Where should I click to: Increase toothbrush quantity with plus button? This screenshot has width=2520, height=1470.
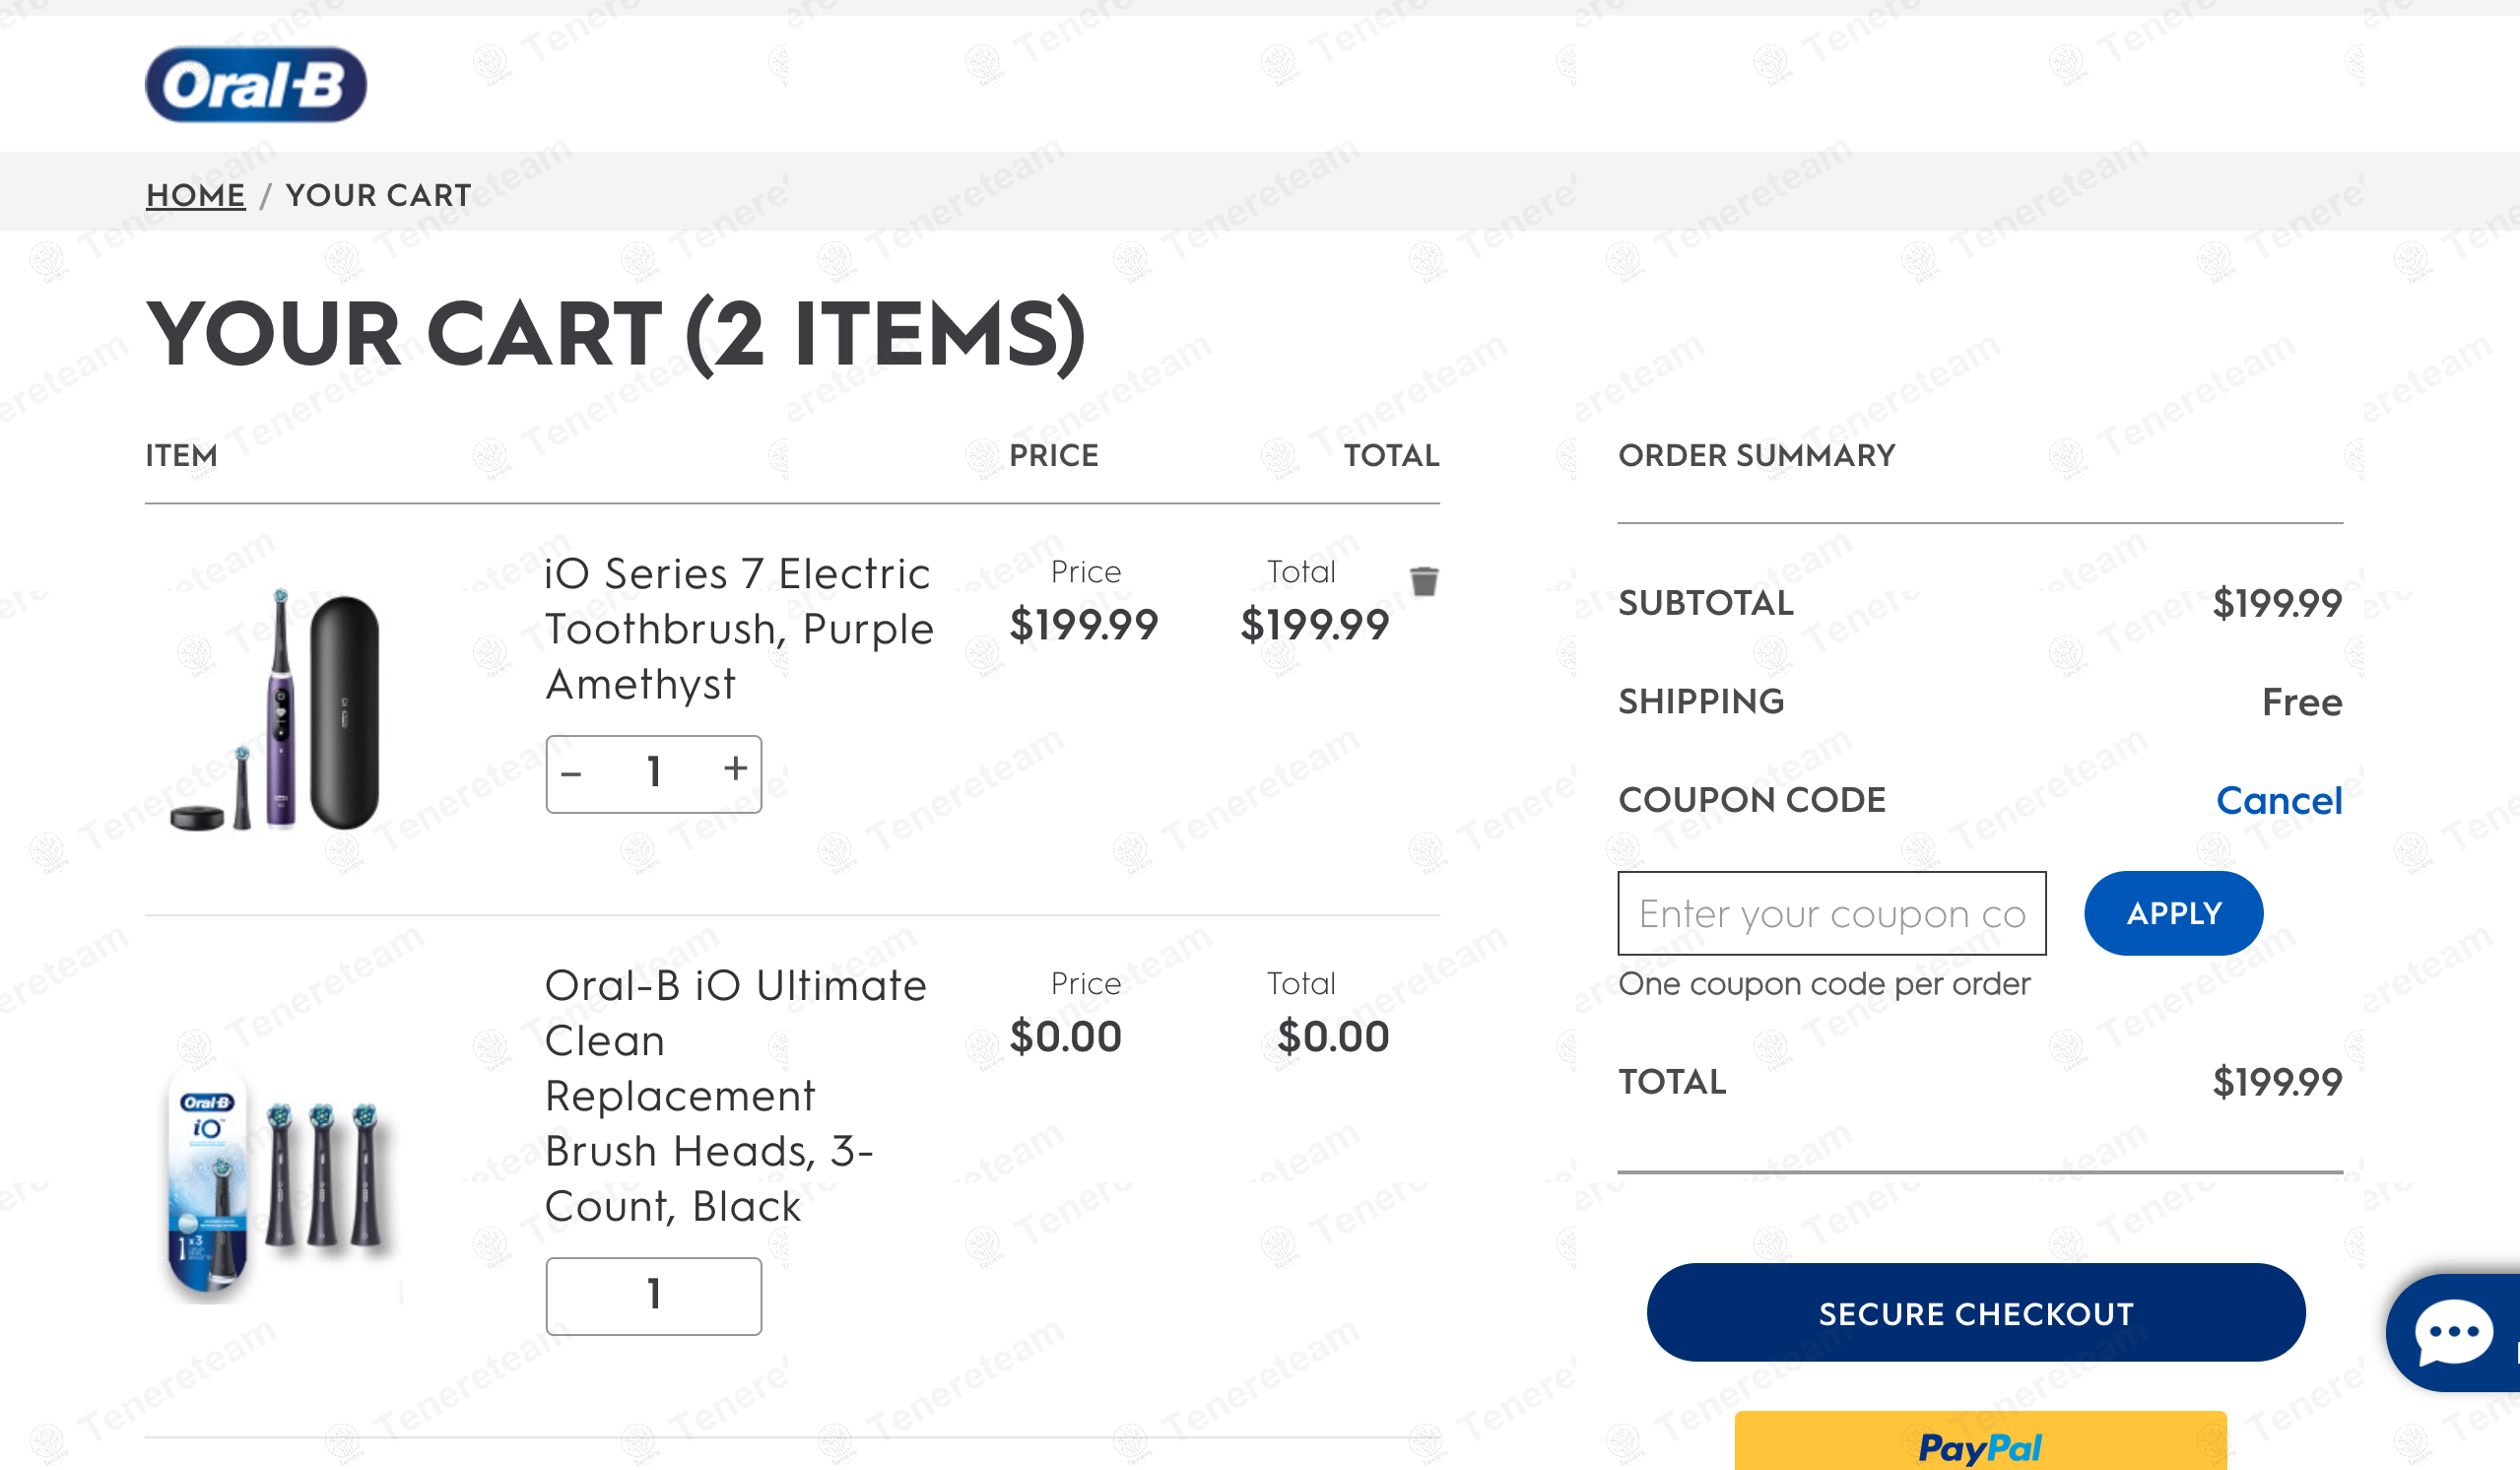click(x=735, y=769)
